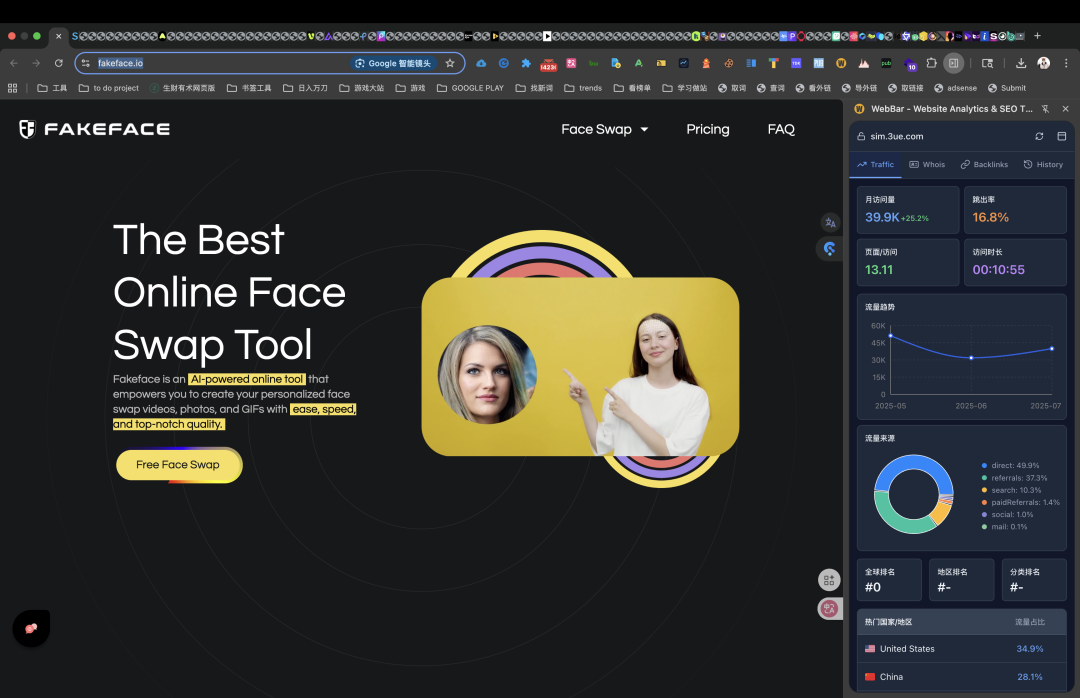Open the tab search icon in toolbar
1080x698 pixels.
(987, 63)
